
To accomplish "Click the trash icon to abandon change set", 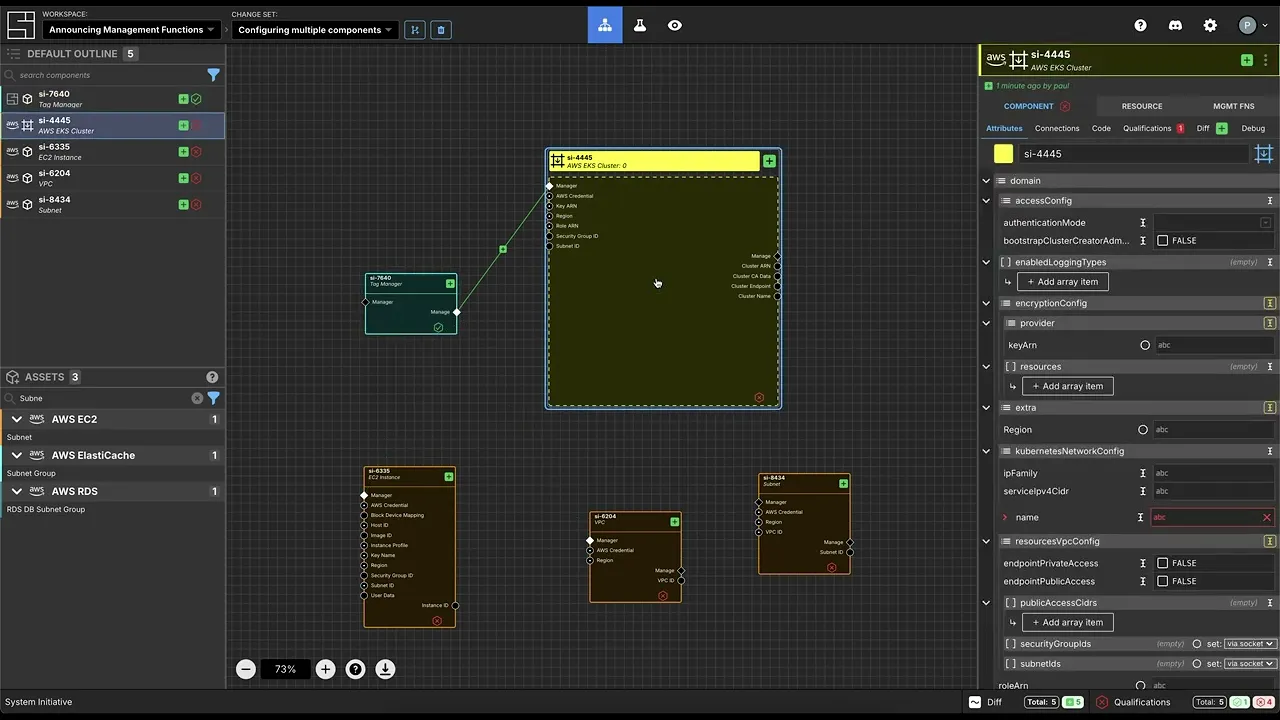I will (x=441, y=30).
